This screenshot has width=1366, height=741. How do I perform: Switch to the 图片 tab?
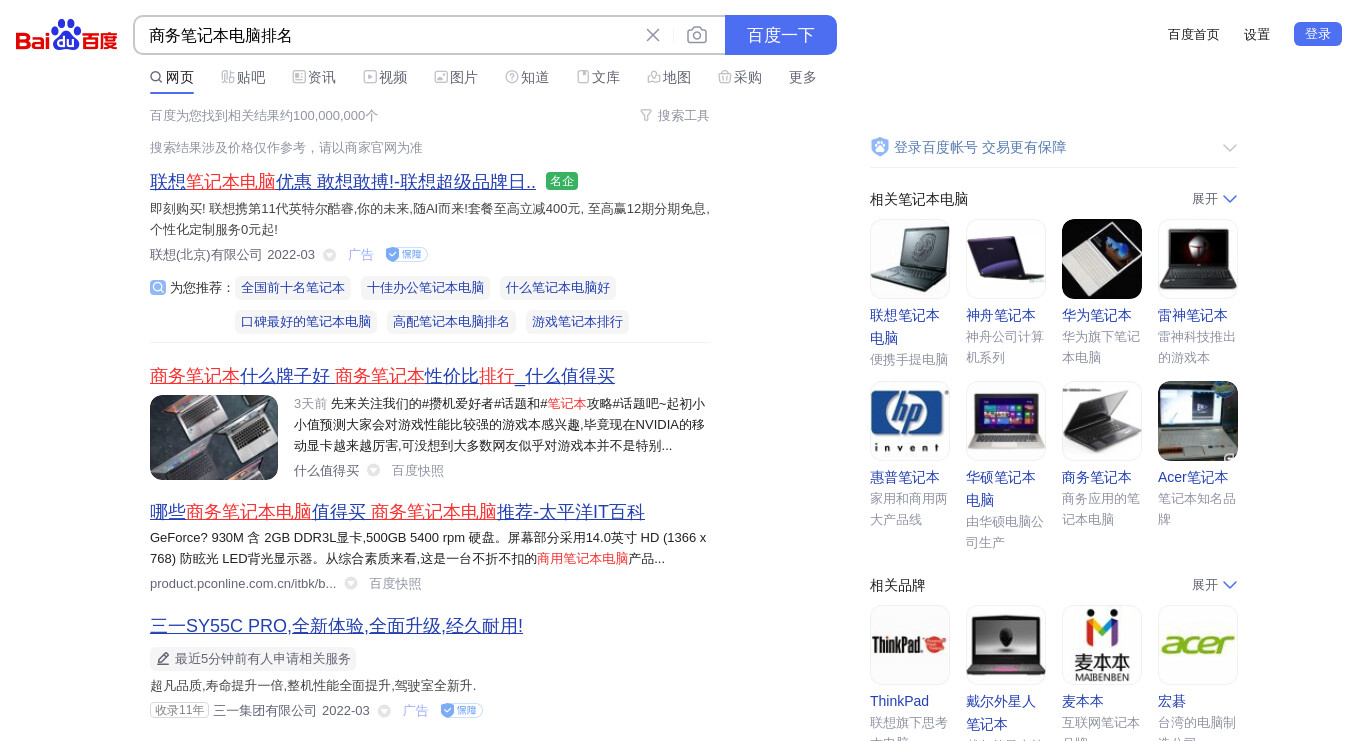[x=456, y=77]
